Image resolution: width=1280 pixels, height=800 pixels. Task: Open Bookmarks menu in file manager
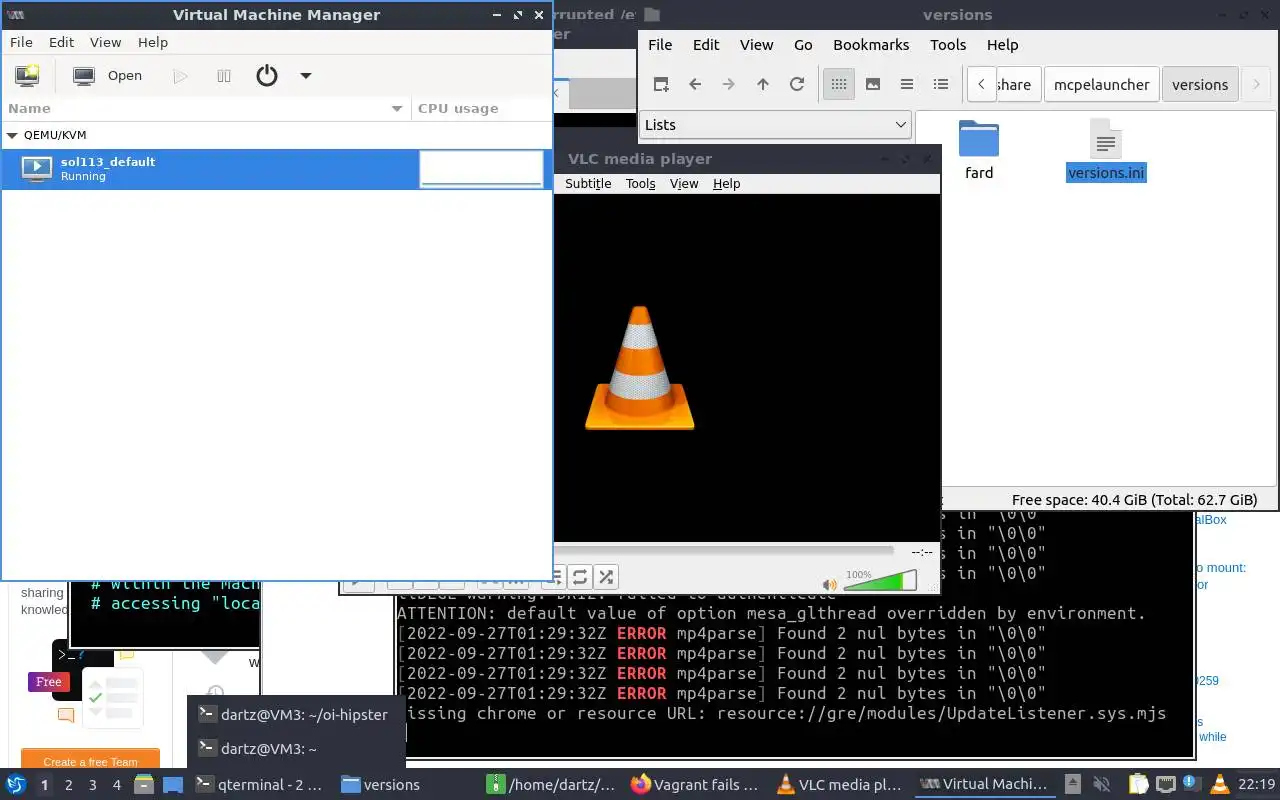click(871, 44)
